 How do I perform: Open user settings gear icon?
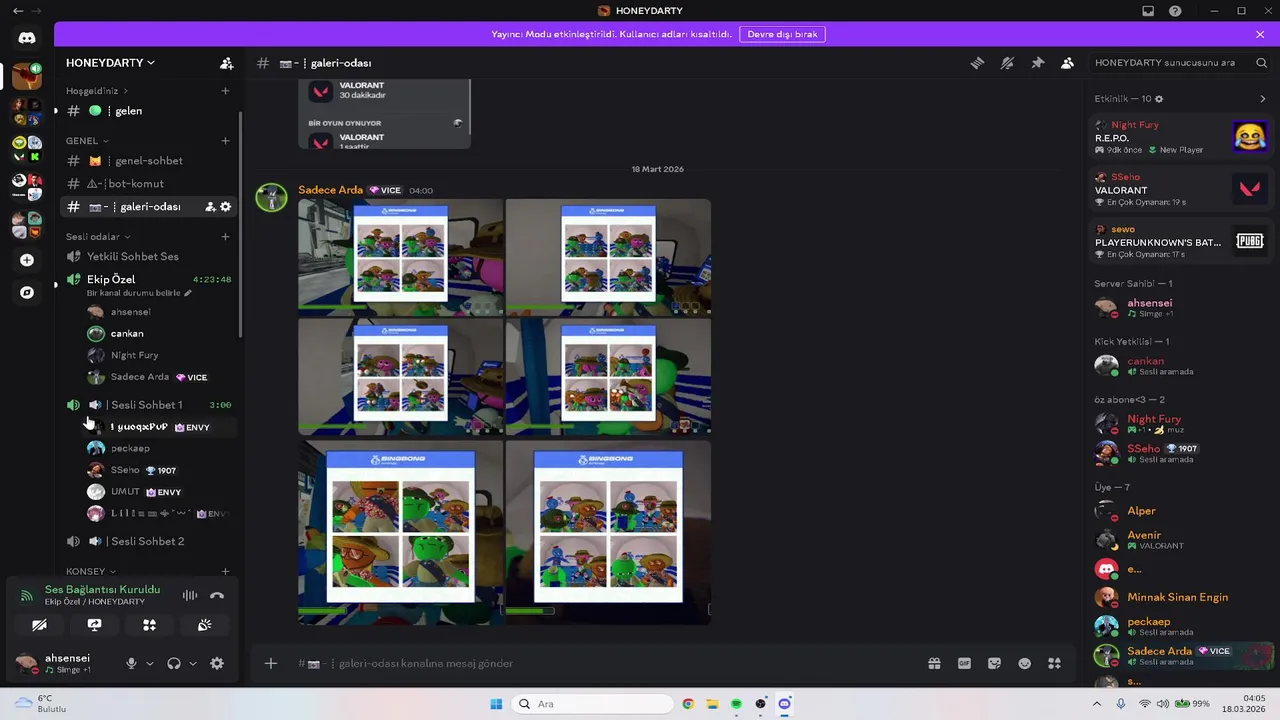point(217,663)
